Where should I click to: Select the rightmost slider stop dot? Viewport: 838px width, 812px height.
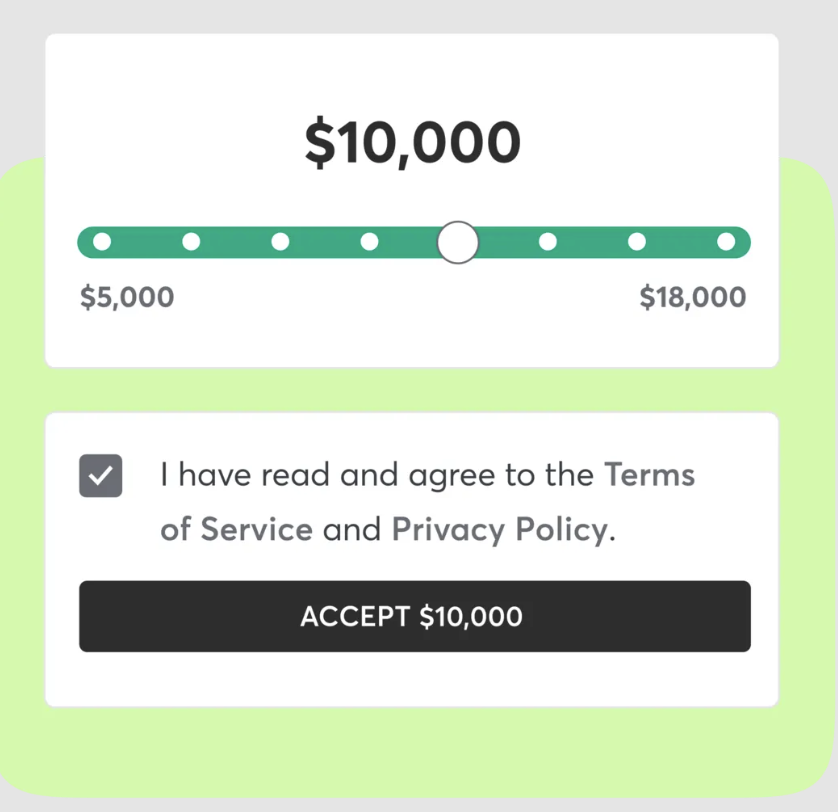[726, 242]
